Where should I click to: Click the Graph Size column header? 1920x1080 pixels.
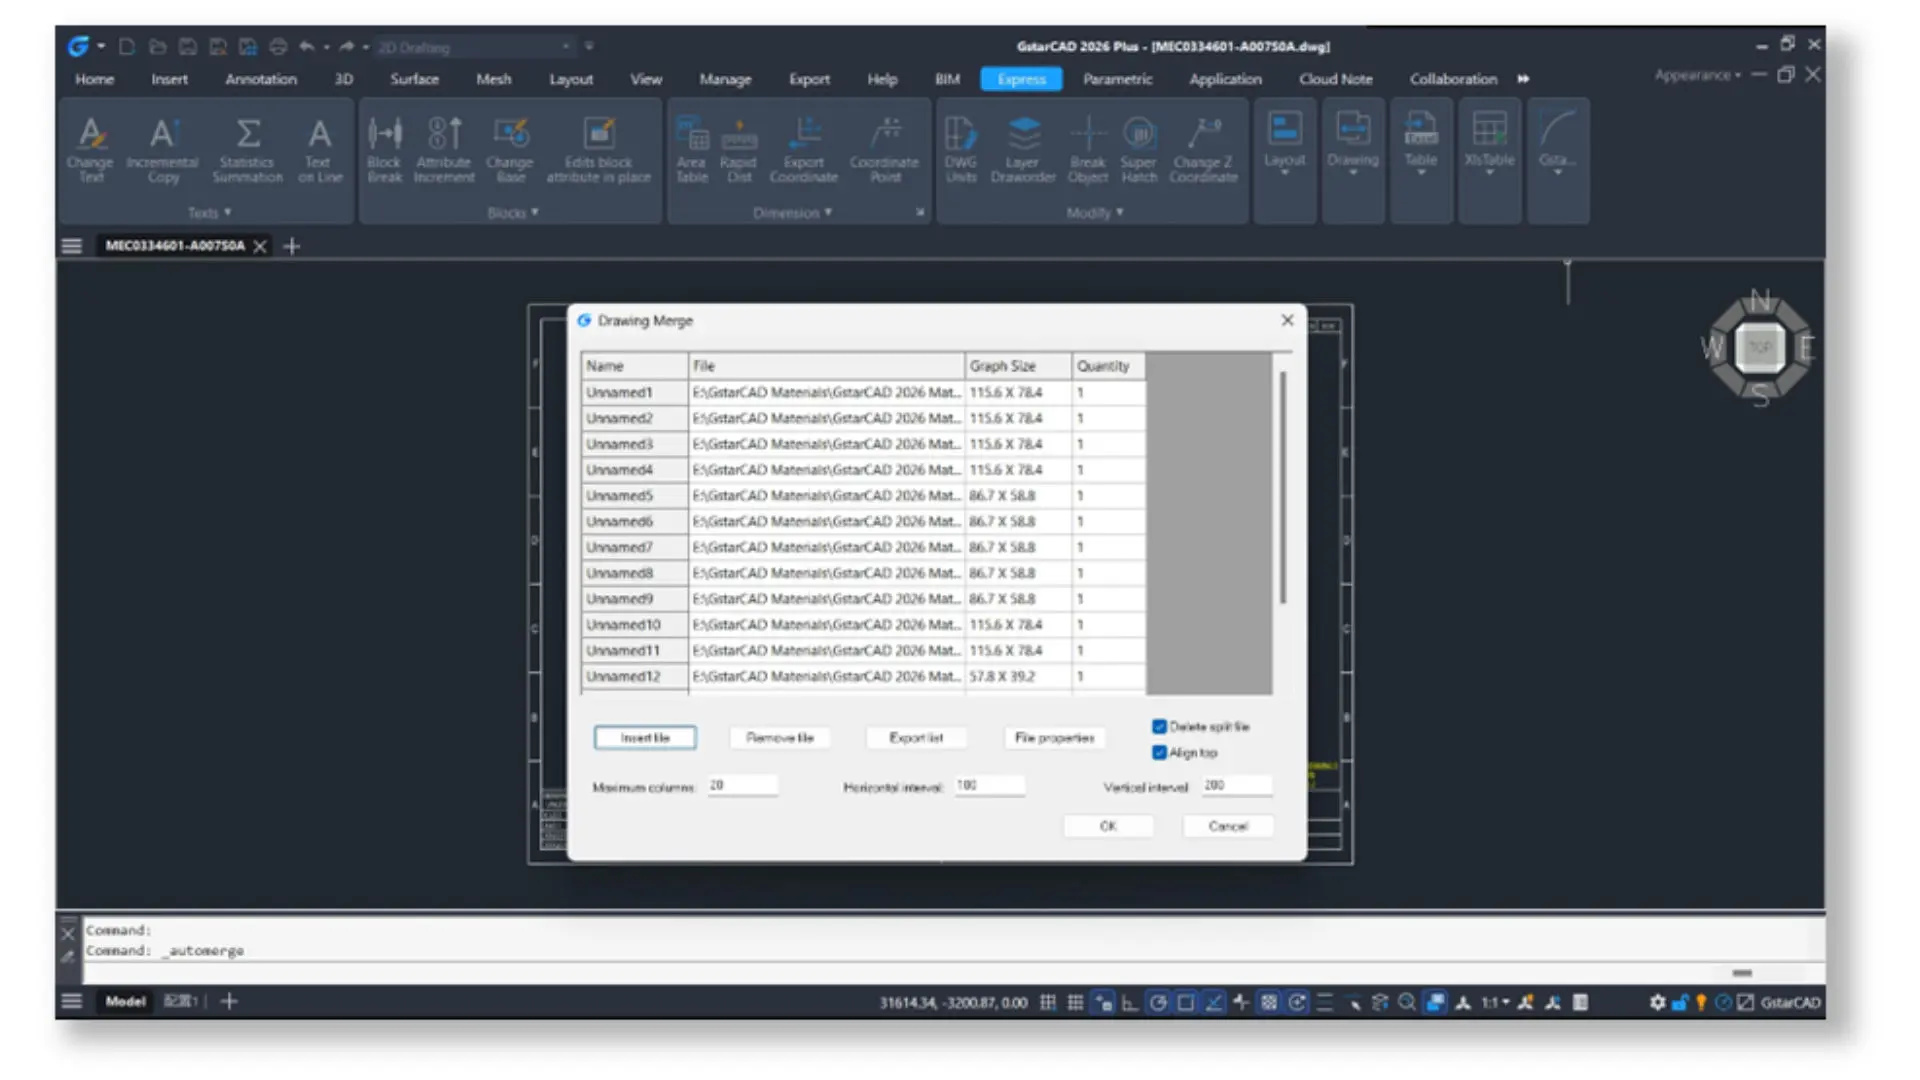(1018, 366)
